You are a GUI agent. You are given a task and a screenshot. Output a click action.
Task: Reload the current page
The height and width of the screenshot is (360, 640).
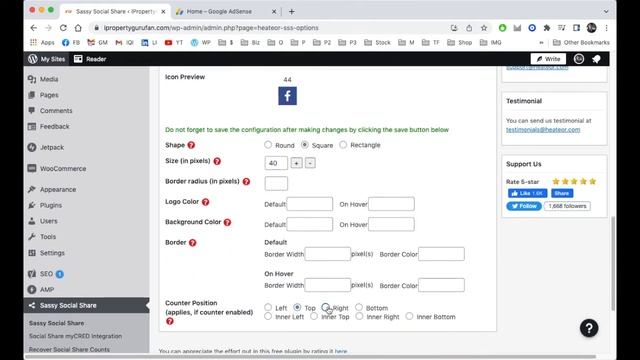tap(63, 28)
